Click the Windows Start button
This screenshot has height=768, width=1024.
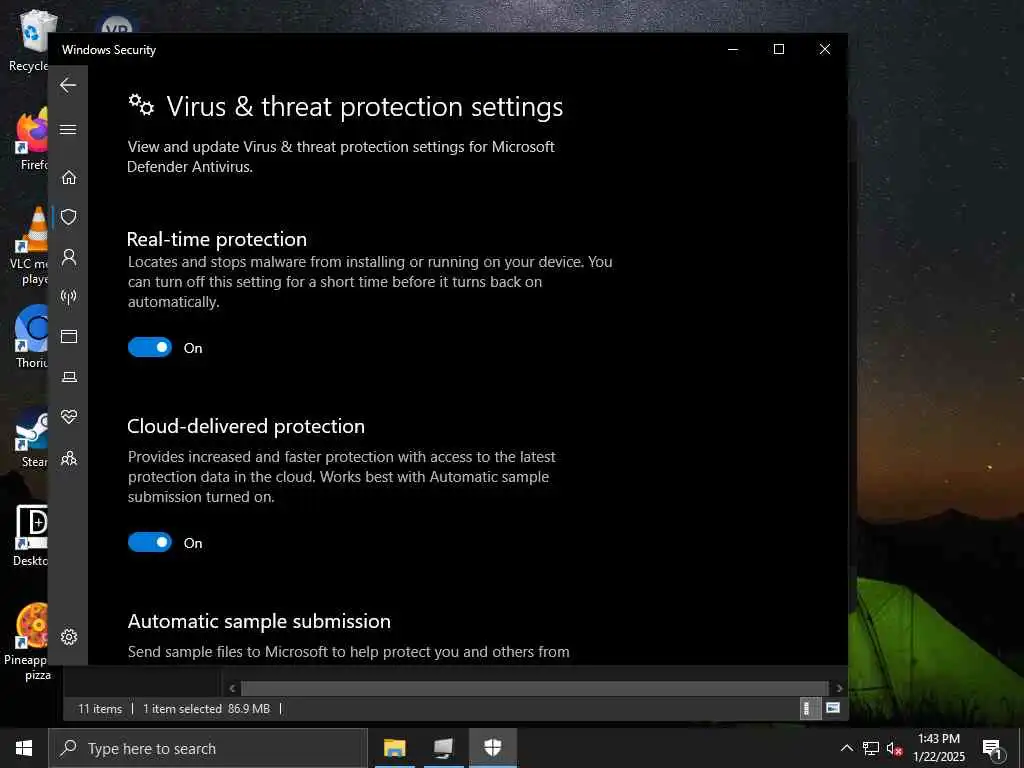pyautogui.click(x=24, y=748)
